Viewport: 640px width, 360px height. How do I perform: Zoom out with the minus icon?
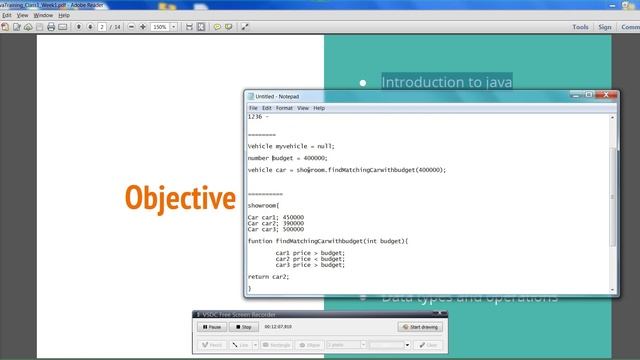[x=131, y=27]
